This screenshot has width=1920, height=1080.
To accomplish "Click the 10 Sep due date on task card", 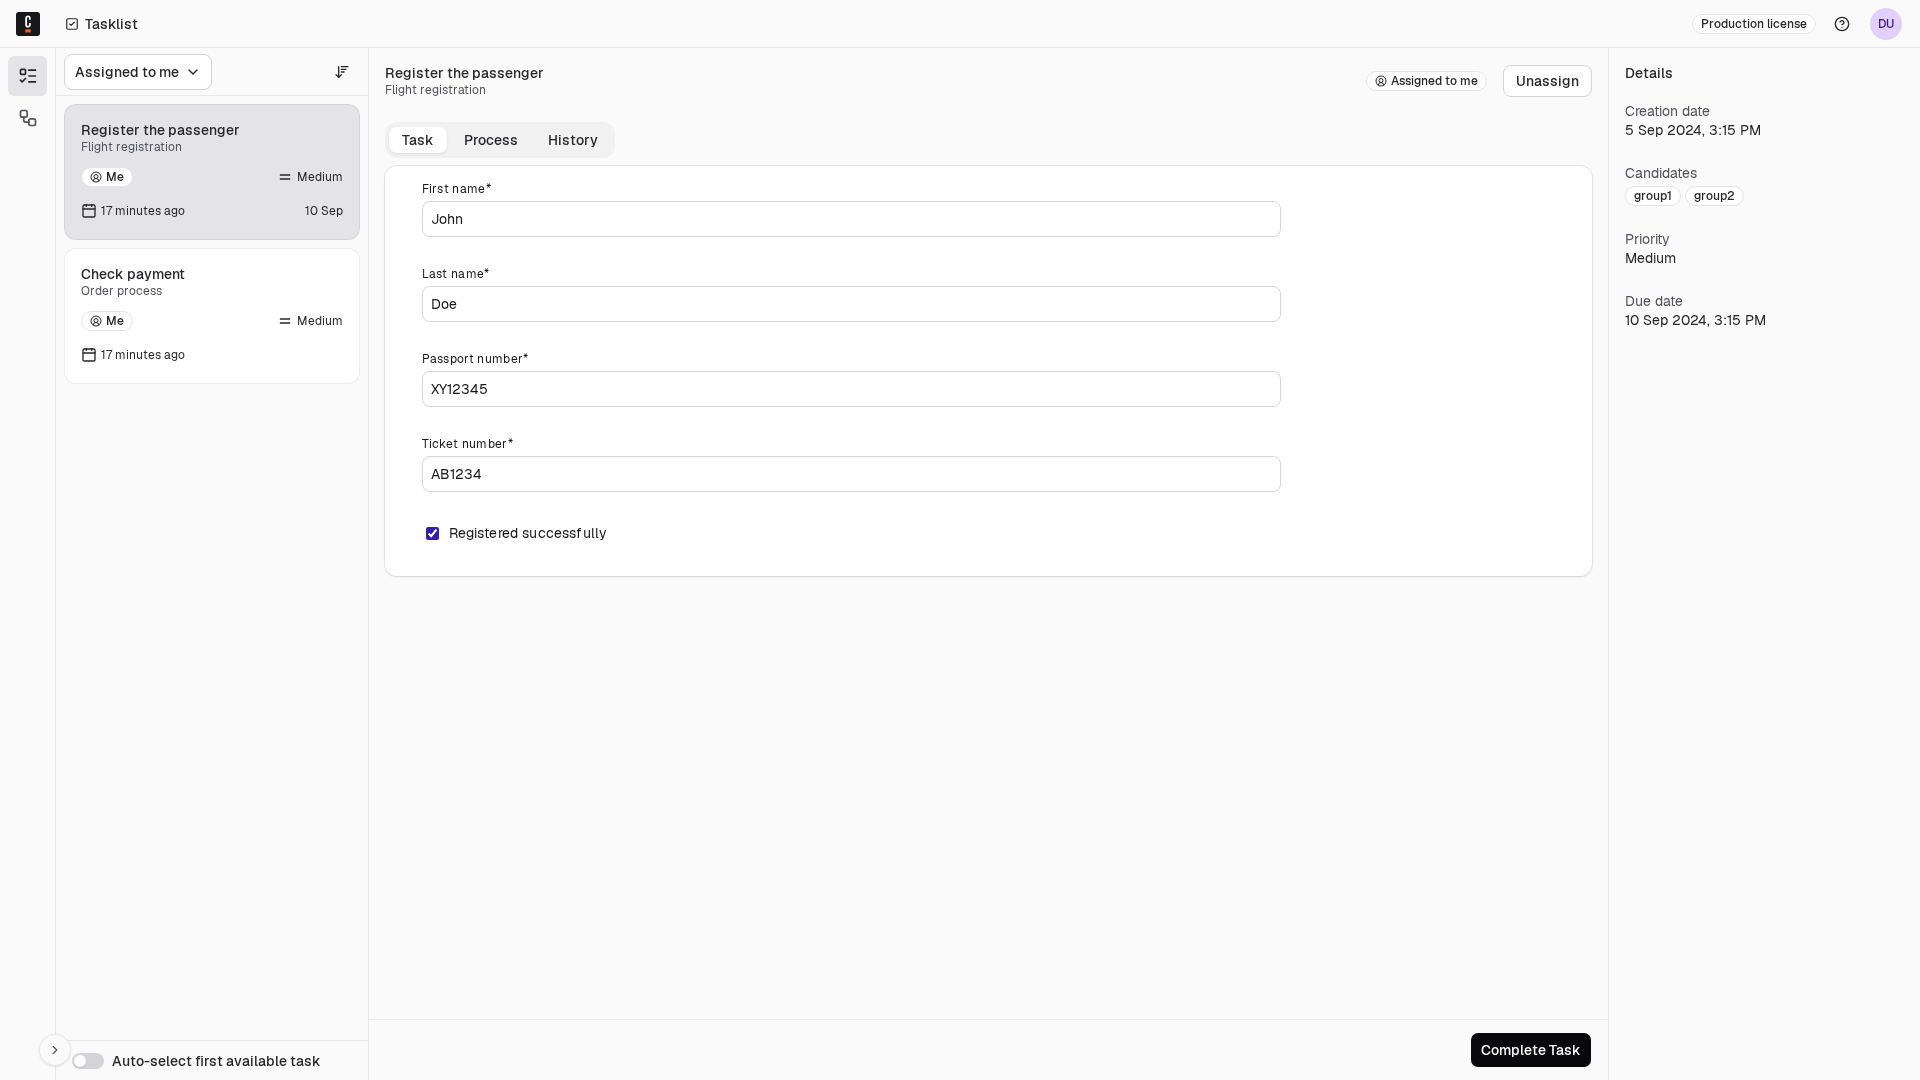I will (324, 211).
